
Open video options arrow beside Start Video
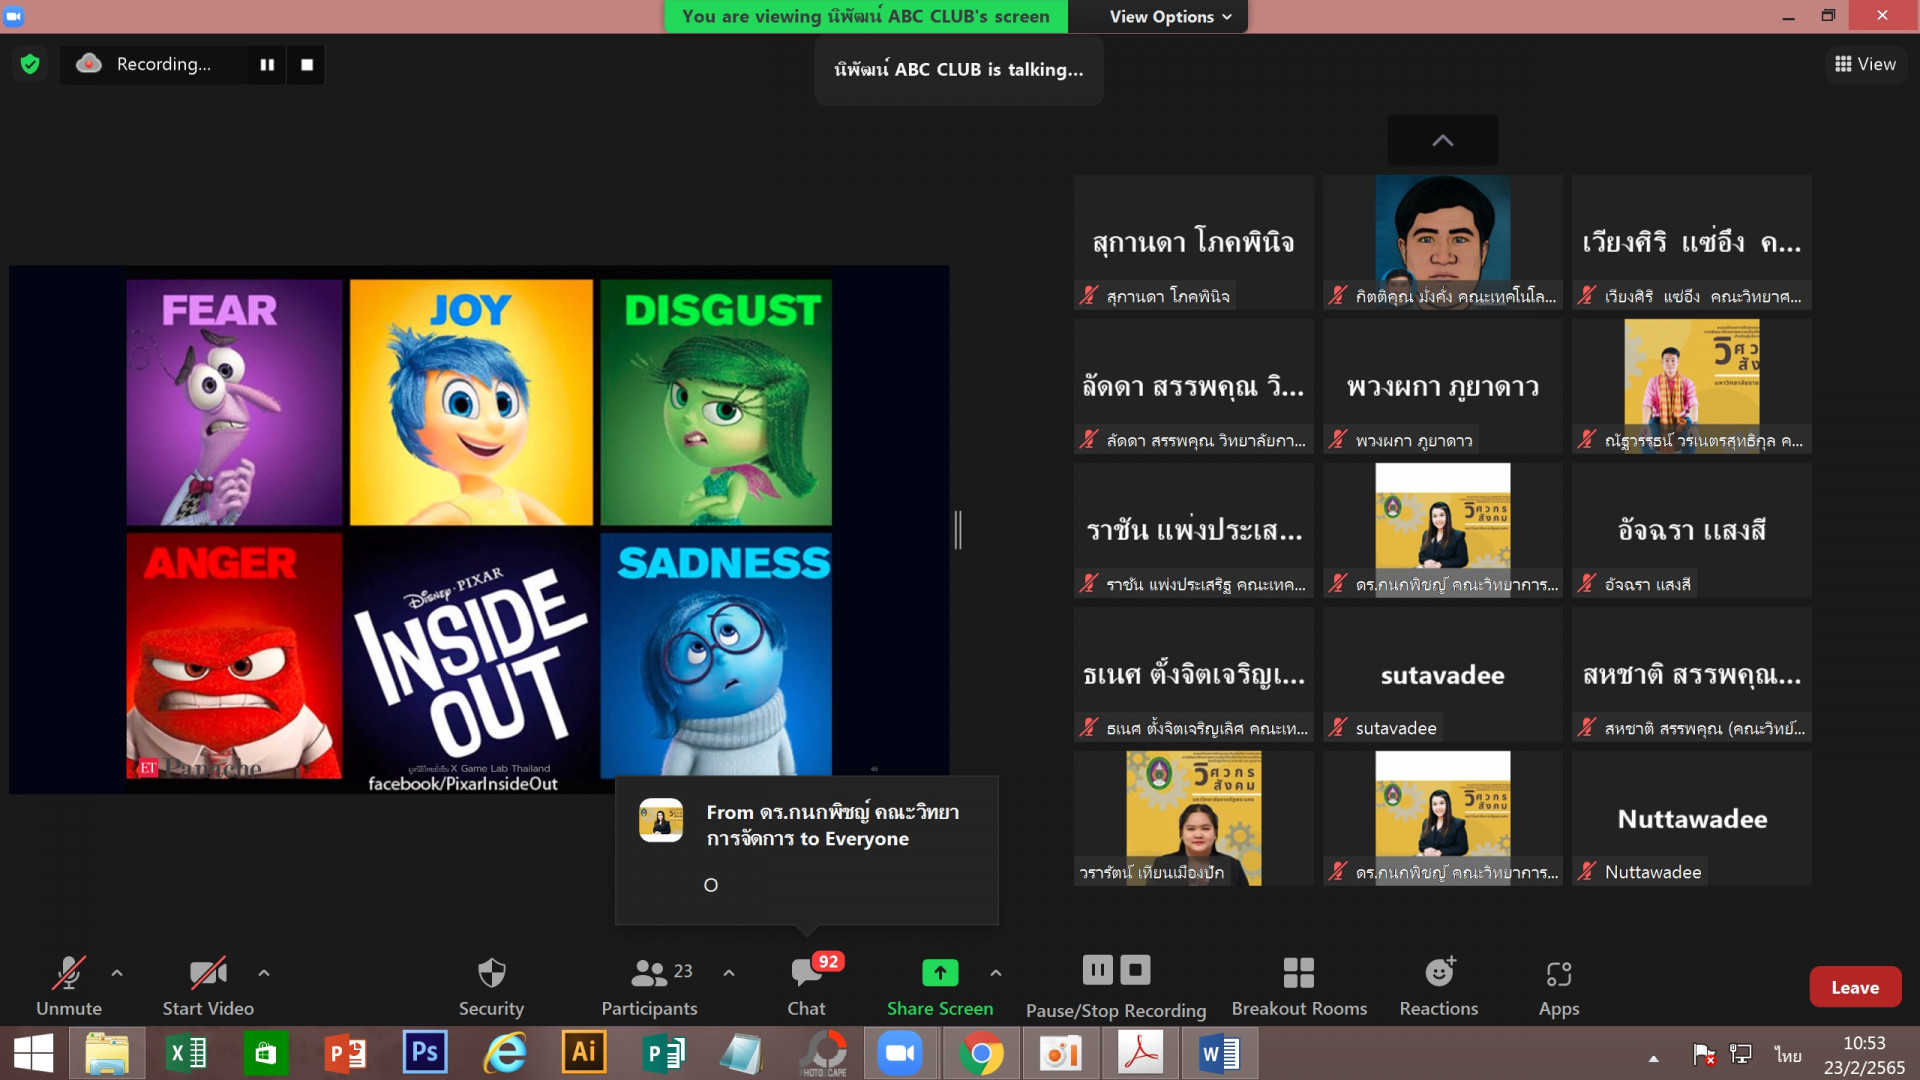[x=264, y=973]
